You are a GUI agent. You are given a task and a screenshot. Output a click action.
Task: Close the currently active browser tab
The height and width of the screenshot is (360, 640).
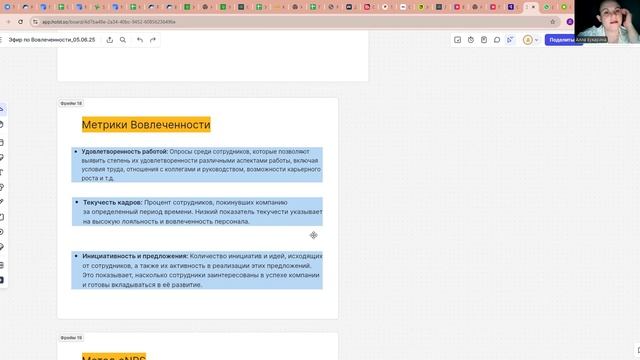[x=533, y=7]
